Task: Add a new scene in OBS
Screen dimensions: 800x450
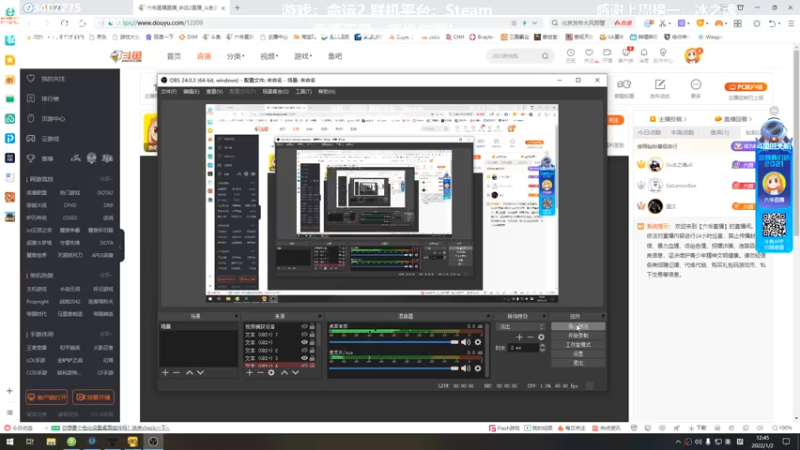Action: 165,373
